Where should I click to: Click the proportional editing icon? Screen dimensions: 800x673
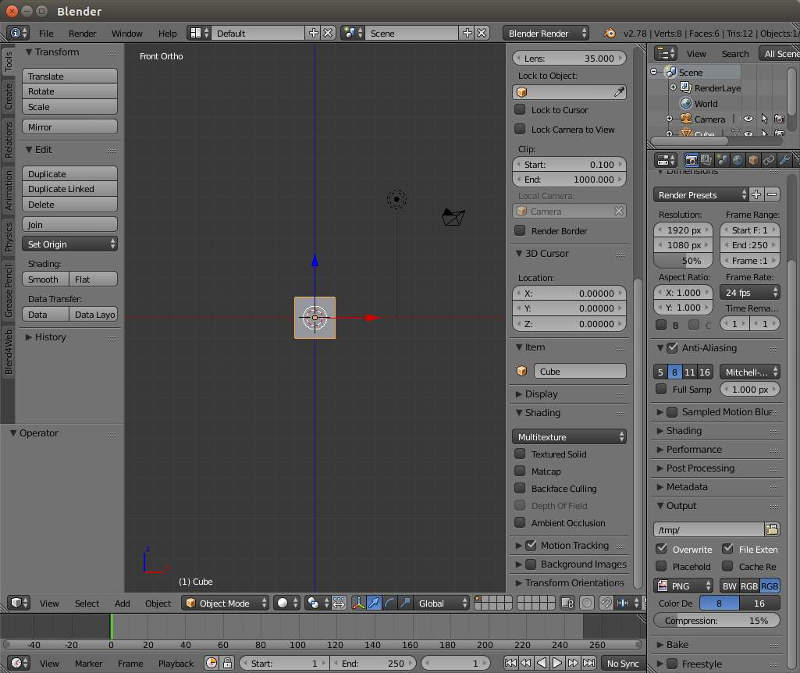[587, 603]
